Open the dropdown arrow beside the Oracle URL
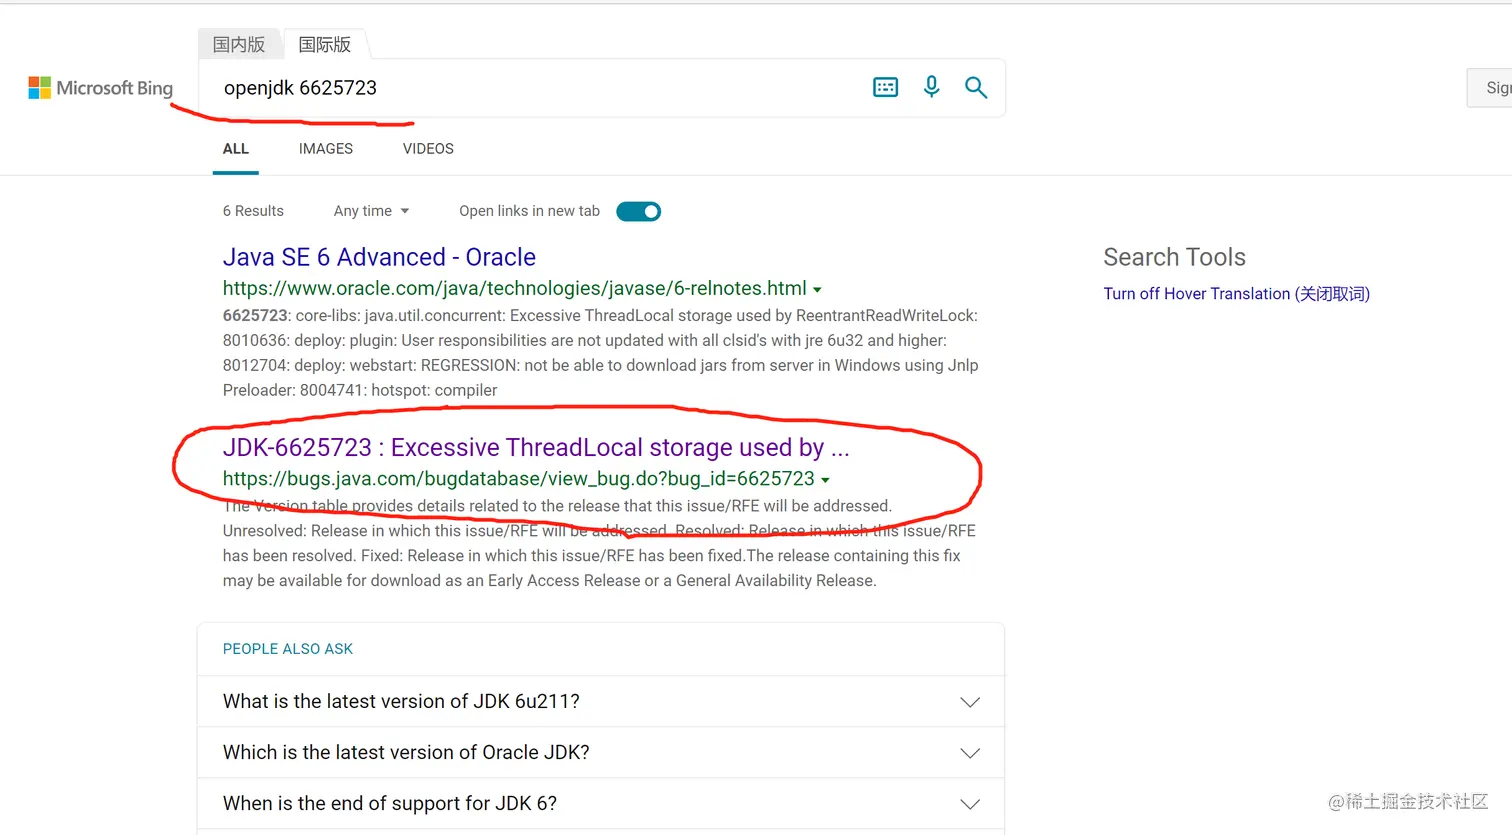This screenshot has width=1512, height=835. tap(818, 289)
